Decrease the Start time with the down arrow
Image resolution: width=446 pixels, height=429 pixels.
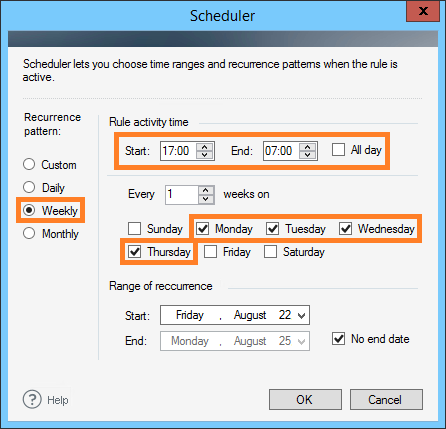[205, 155]
